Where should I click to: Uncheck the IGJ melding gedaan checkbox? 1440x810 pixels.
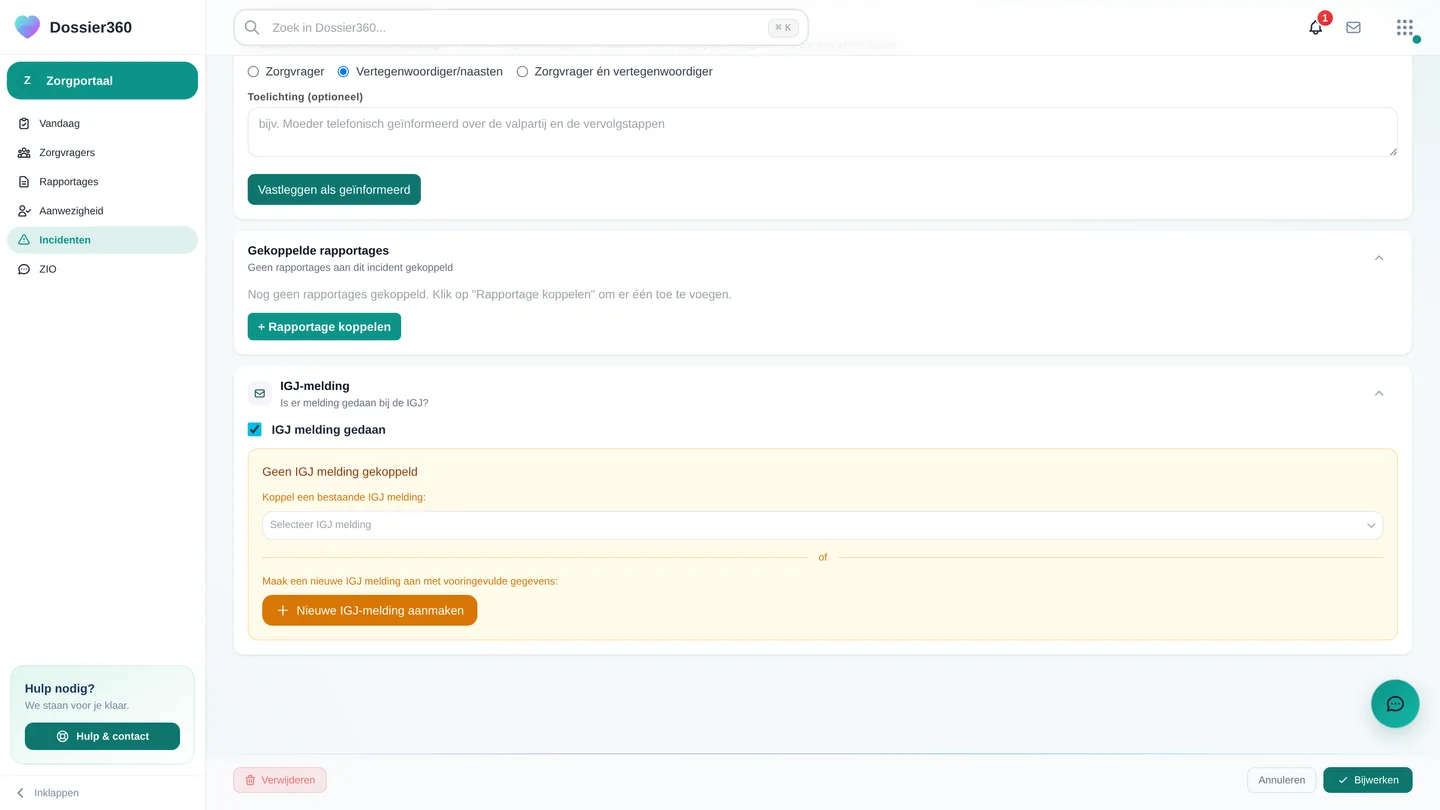pos(255,430)
